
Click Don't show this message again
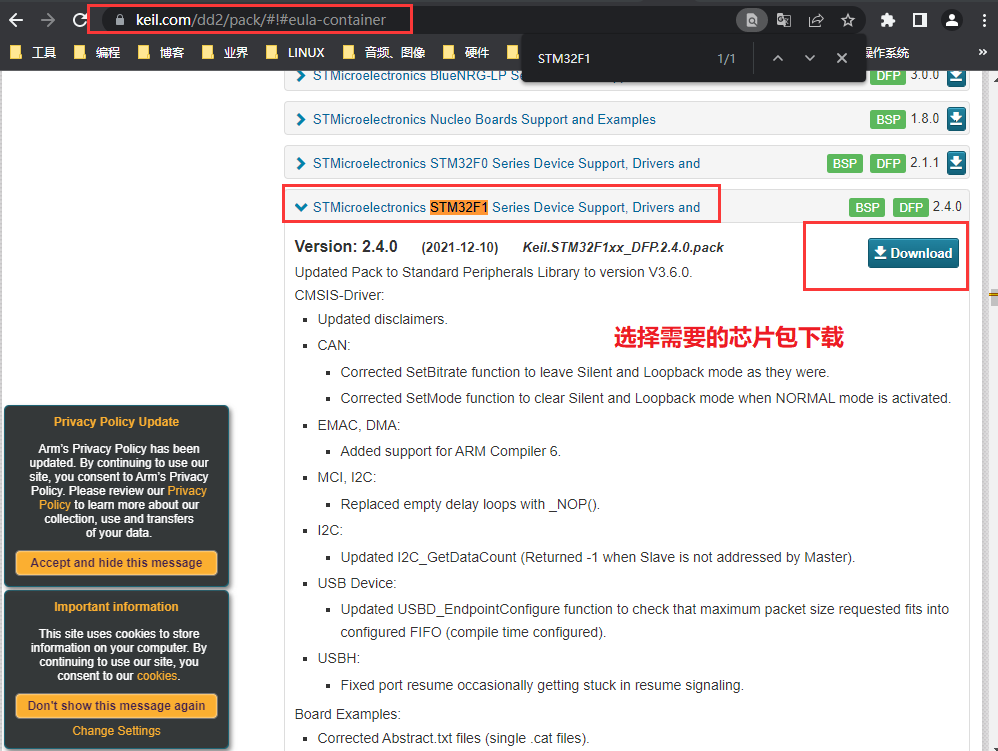pyautogui.click(x=116, y=706)
